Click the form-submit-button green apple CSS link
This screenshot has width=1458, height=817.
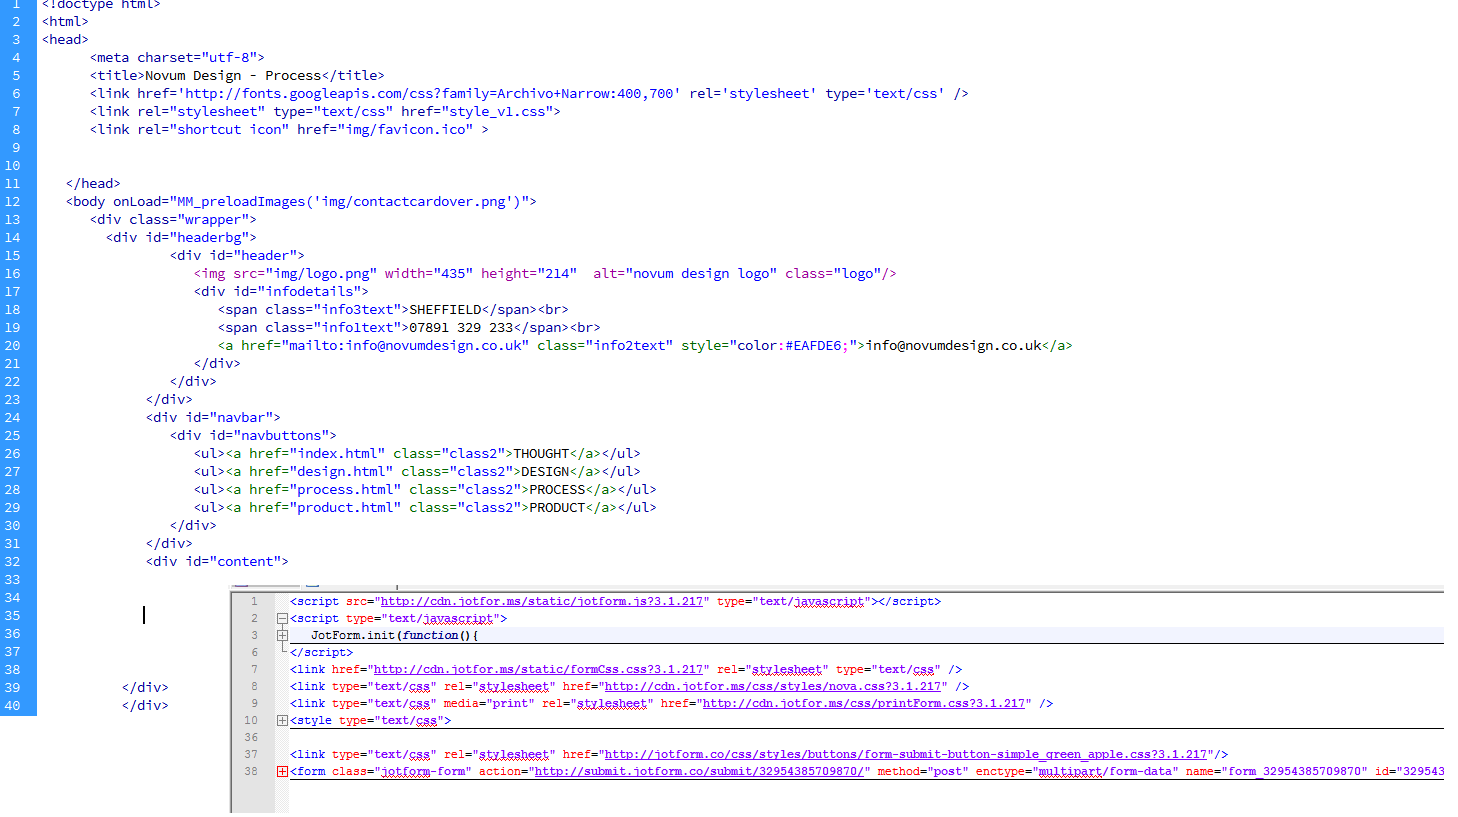(x=905, y=755)
